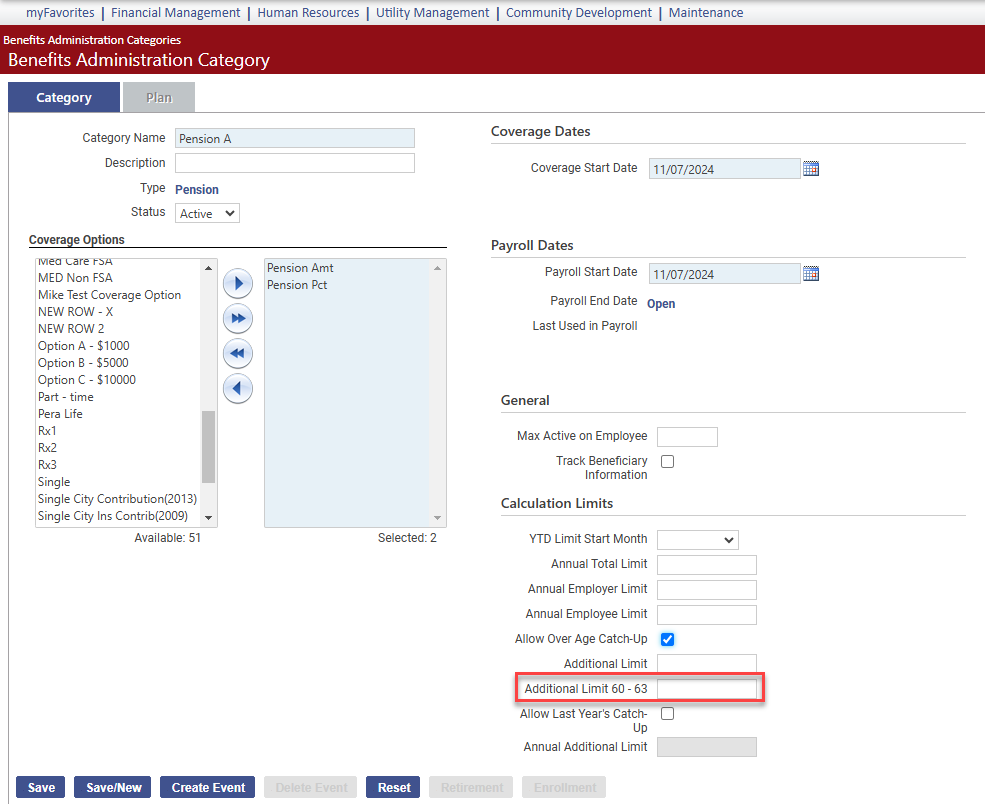Click Annual Additional Limit field
This screenshot has width=985, height=804.
[707, 747]
